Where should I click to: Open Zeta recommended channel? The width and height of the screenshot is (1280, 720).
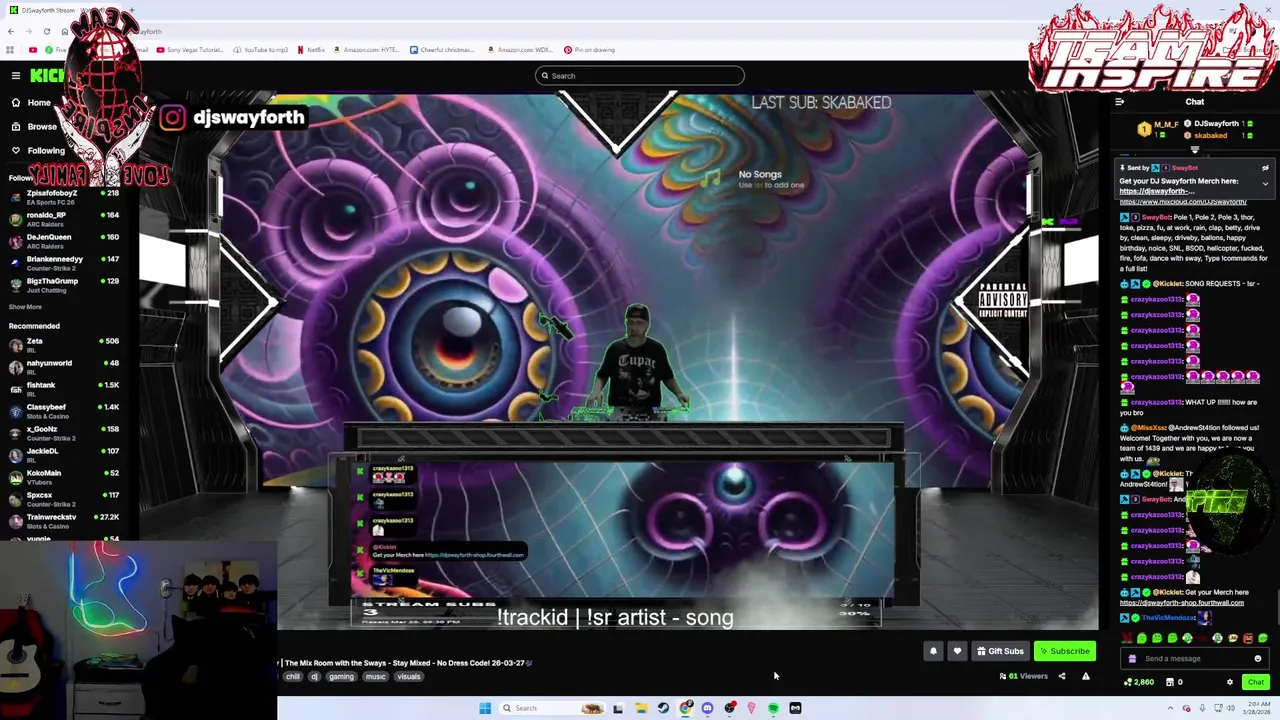[x=64, y=345]
